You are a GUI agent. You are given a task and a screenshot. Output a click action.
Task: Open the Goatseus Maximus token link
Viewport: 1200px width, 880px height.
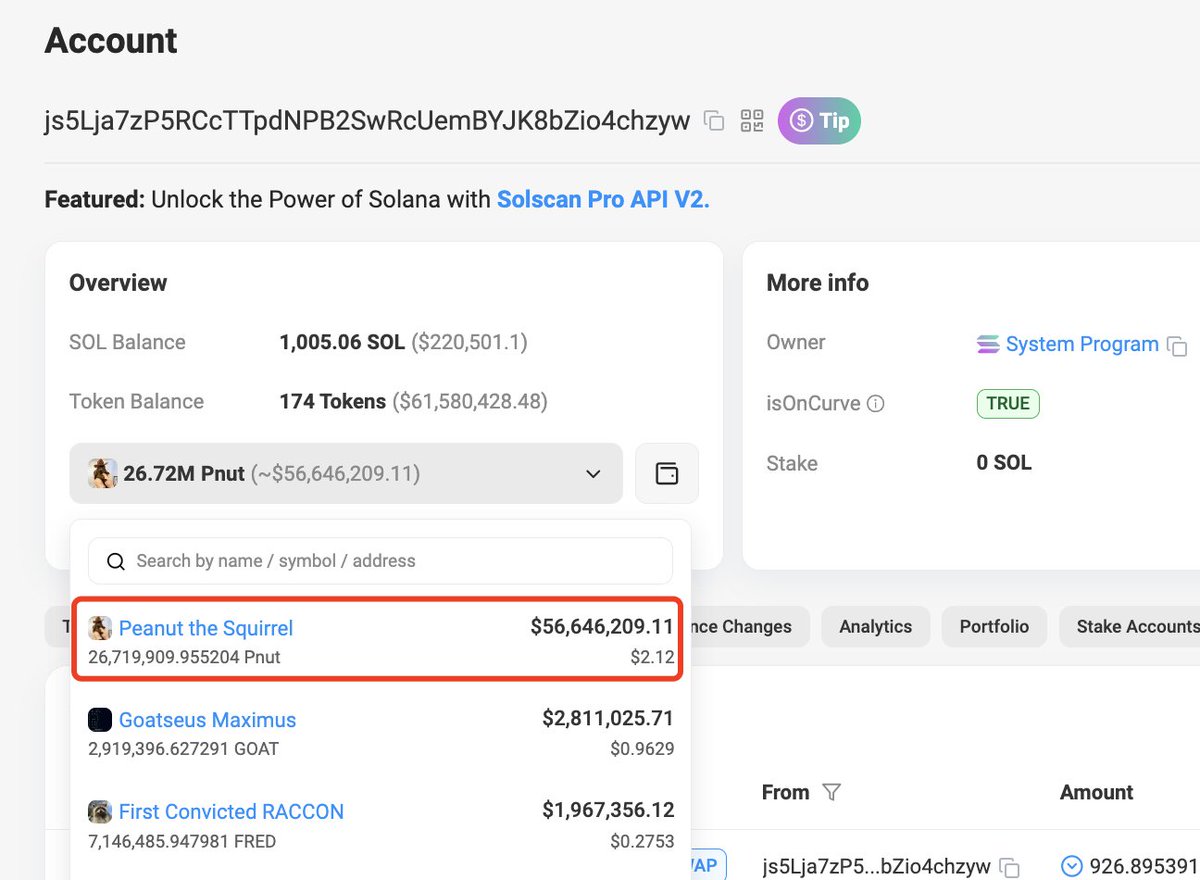pos(207,720)
